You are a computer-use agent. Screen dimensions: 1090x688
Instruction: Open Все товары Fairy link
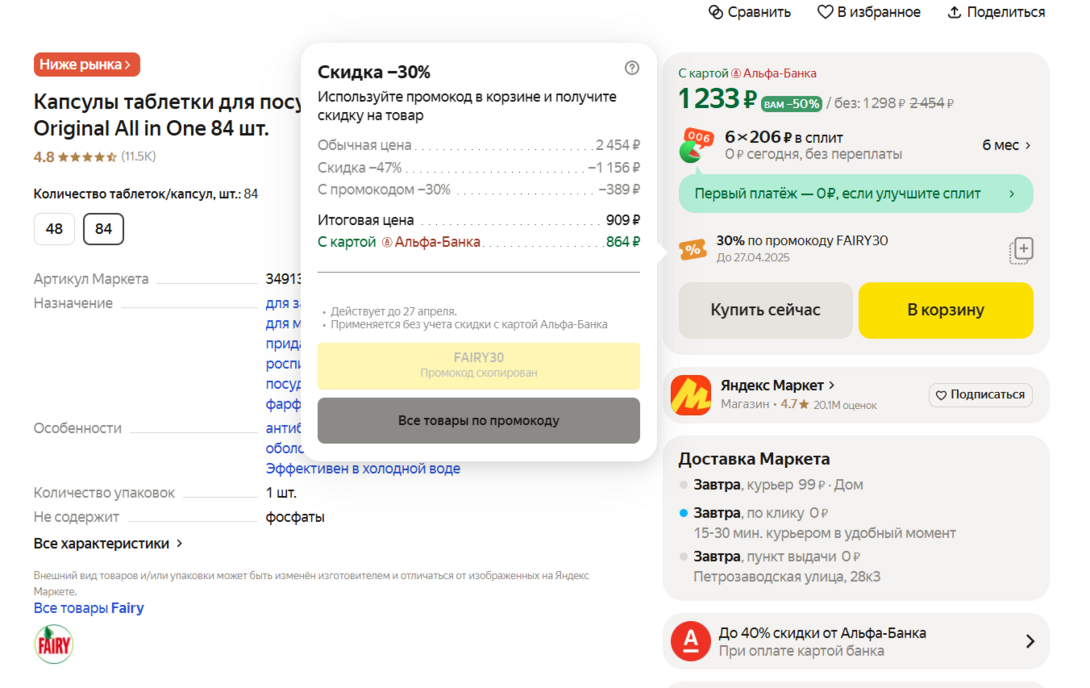[89, 608]
